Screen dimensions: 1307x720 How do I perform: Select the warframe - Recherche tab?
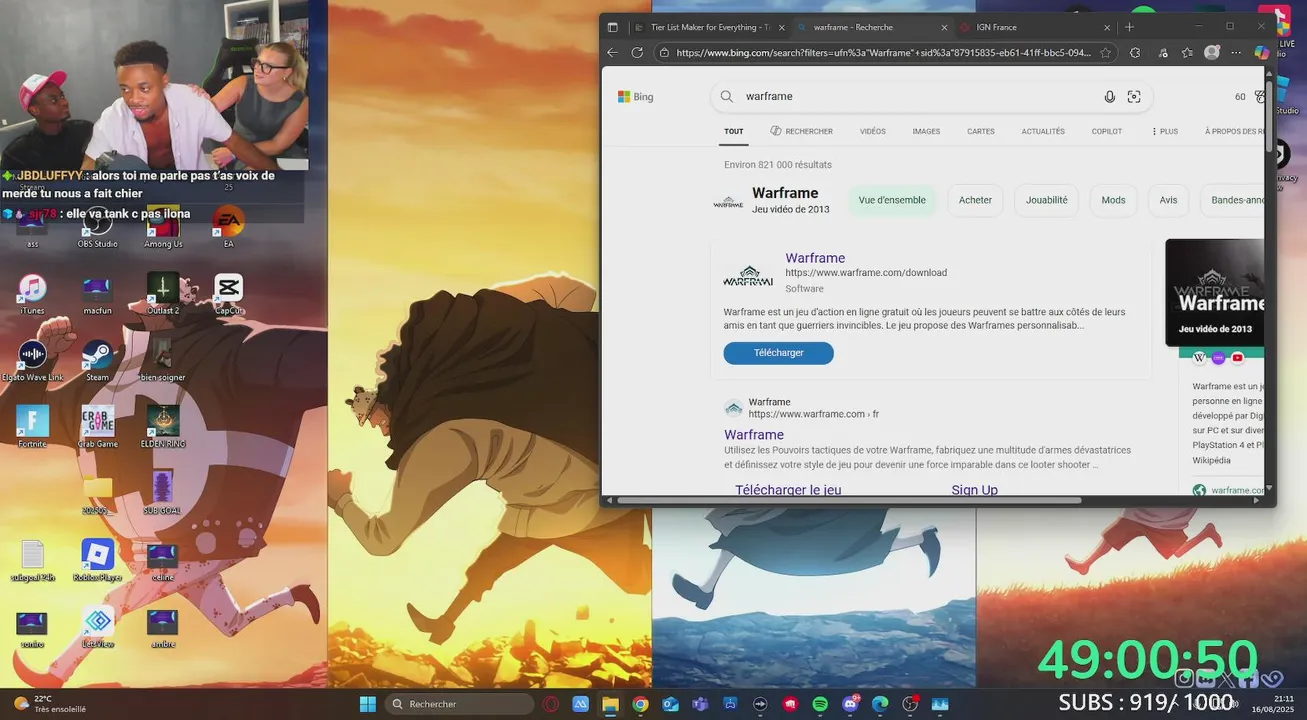coord(872,27)
